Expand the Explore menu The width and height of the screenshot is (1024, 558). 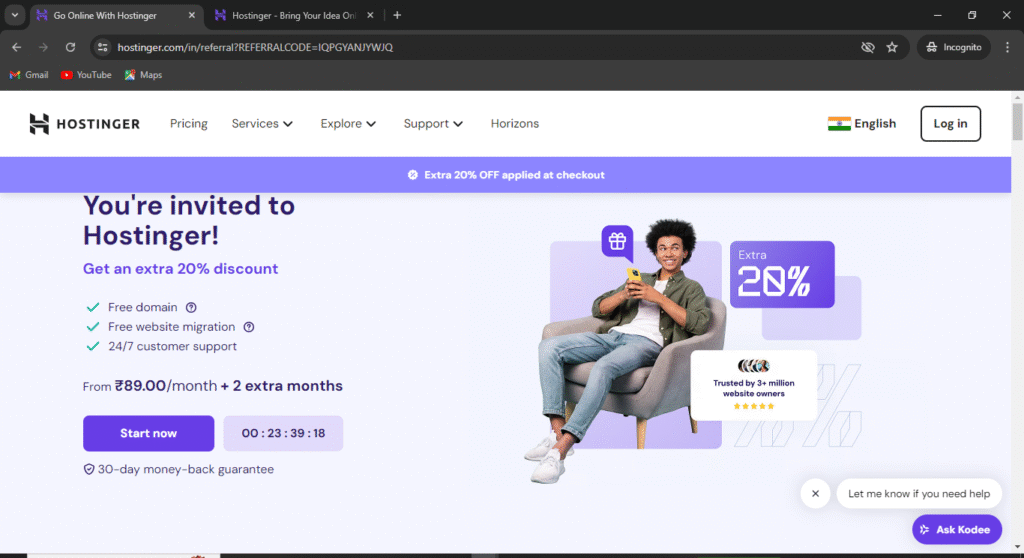click(x=348, y=123)
